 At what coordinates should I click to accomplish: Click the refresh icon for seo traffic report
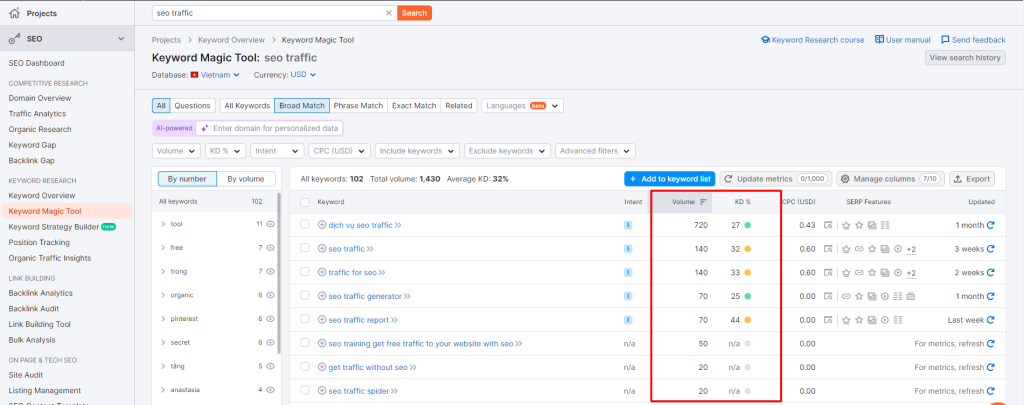990,320
